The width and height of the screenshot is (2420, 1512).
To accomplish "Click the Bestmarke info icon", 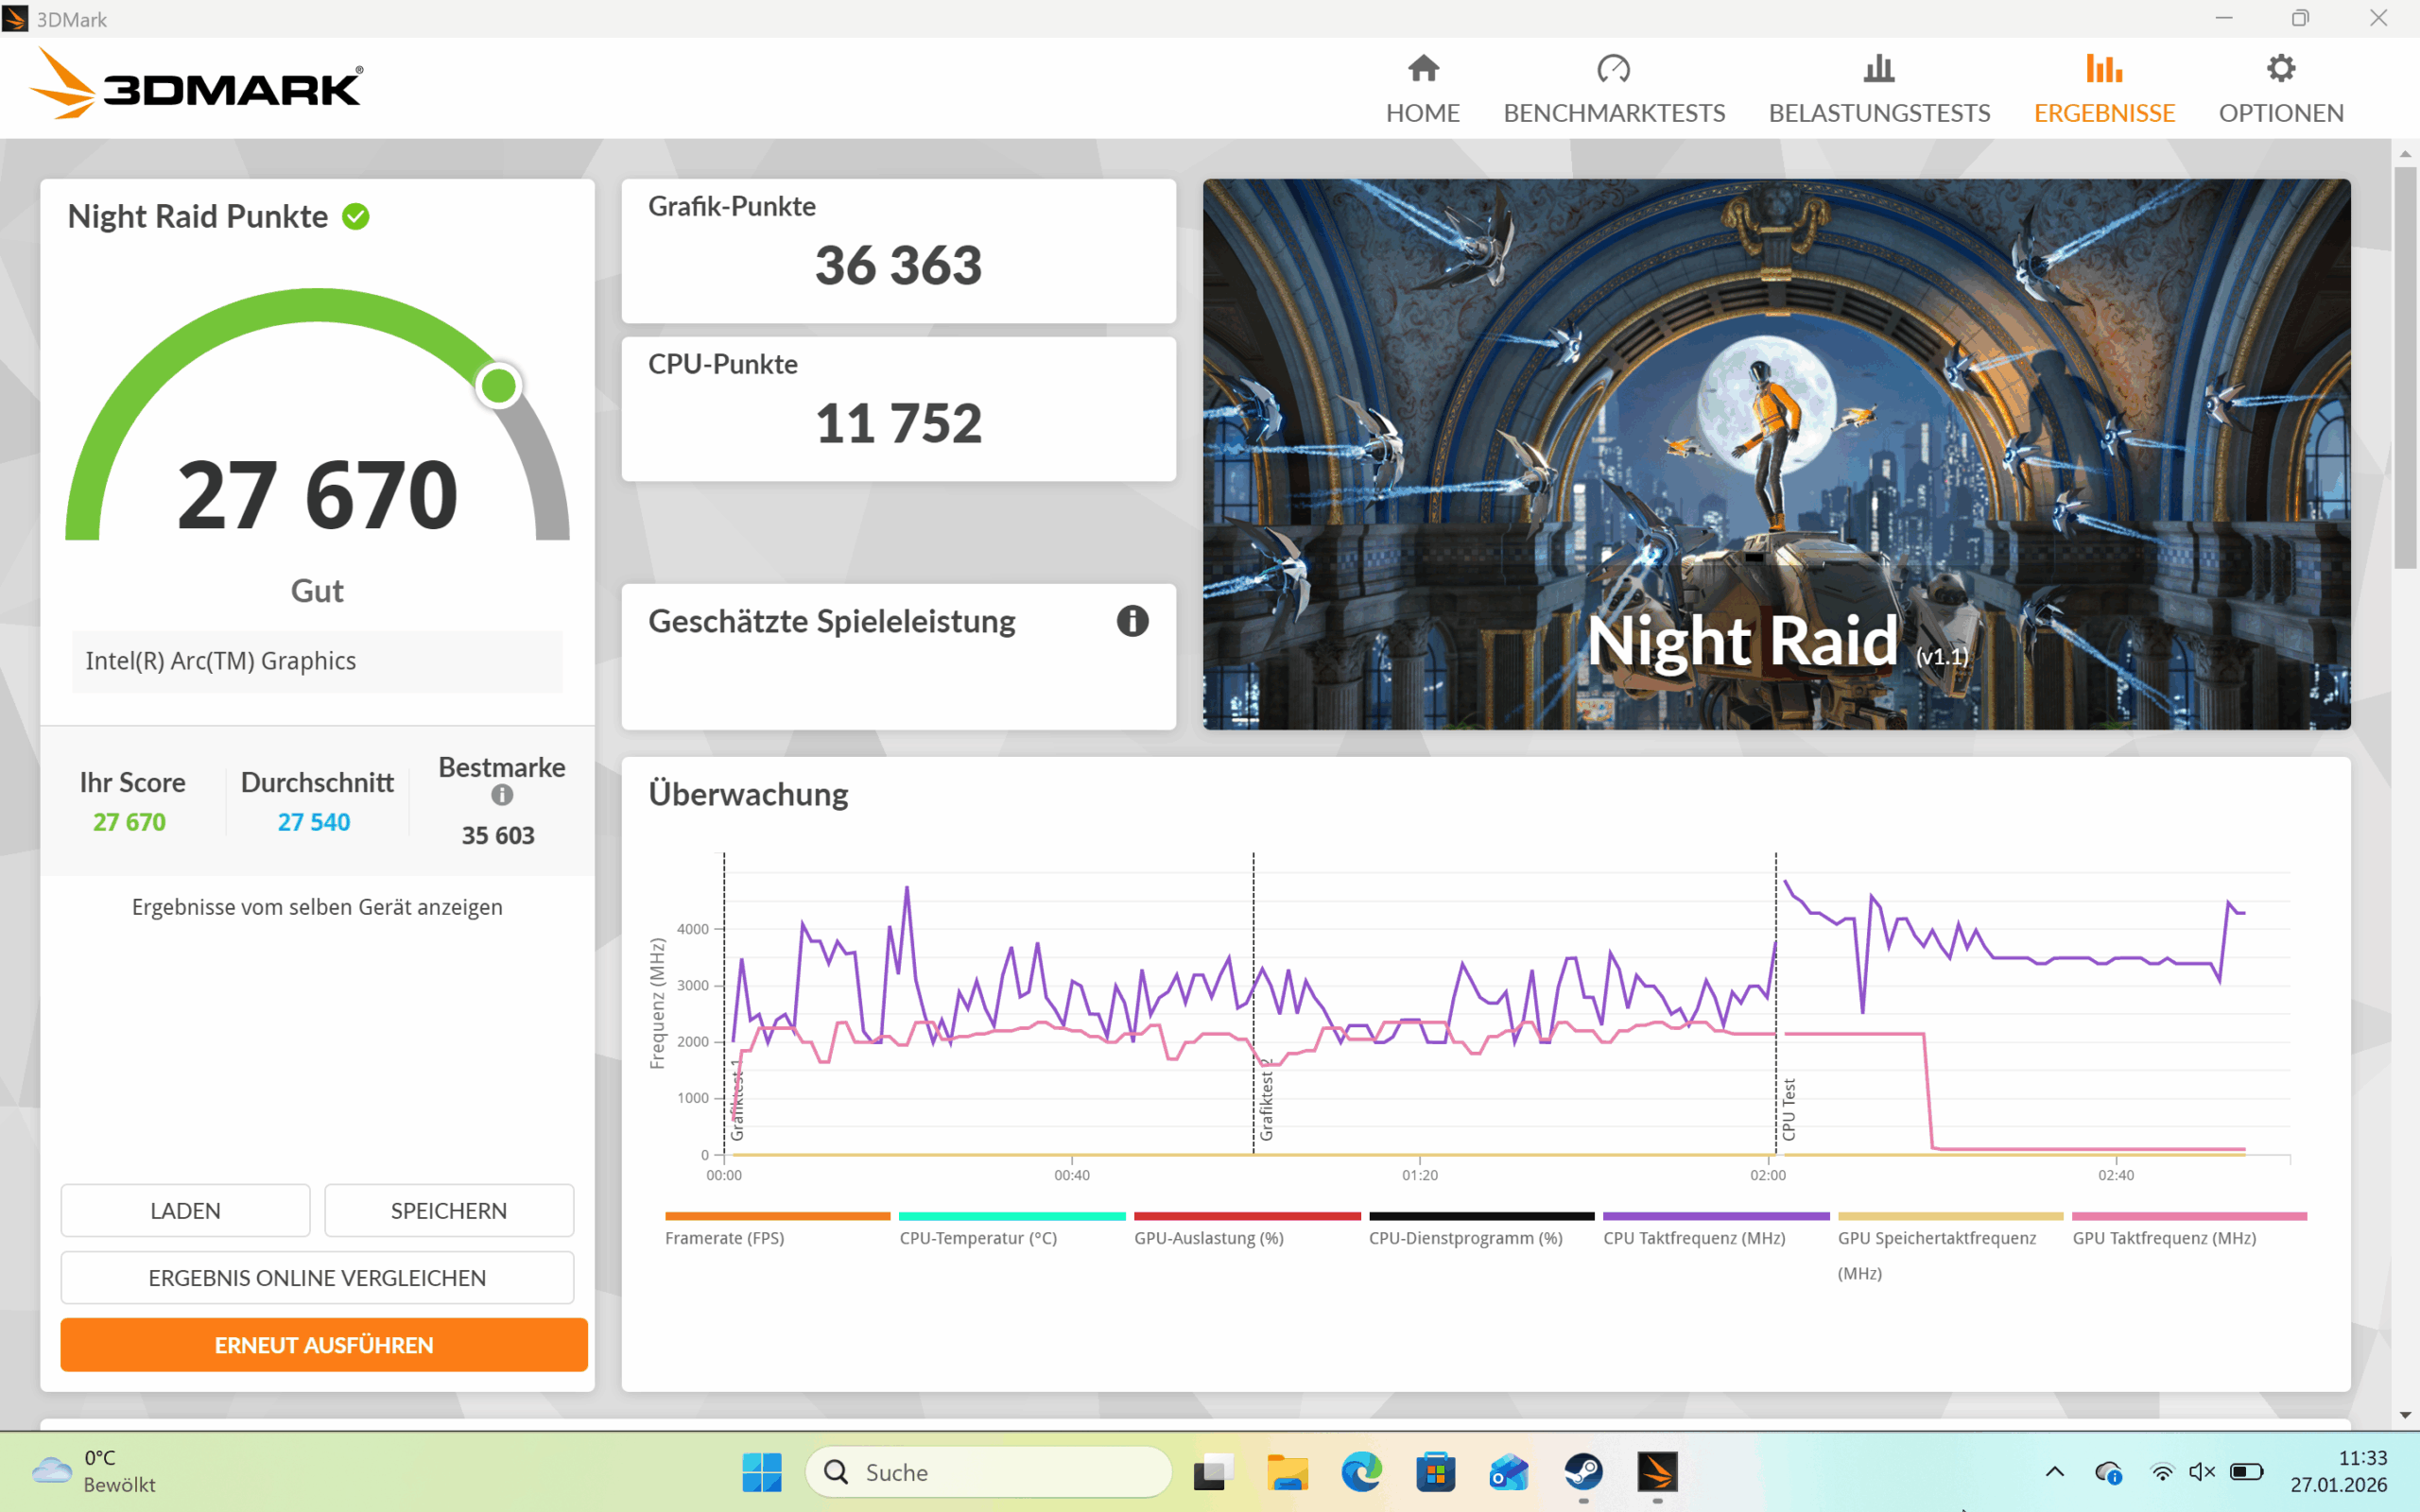I will (x=502, y=795).
